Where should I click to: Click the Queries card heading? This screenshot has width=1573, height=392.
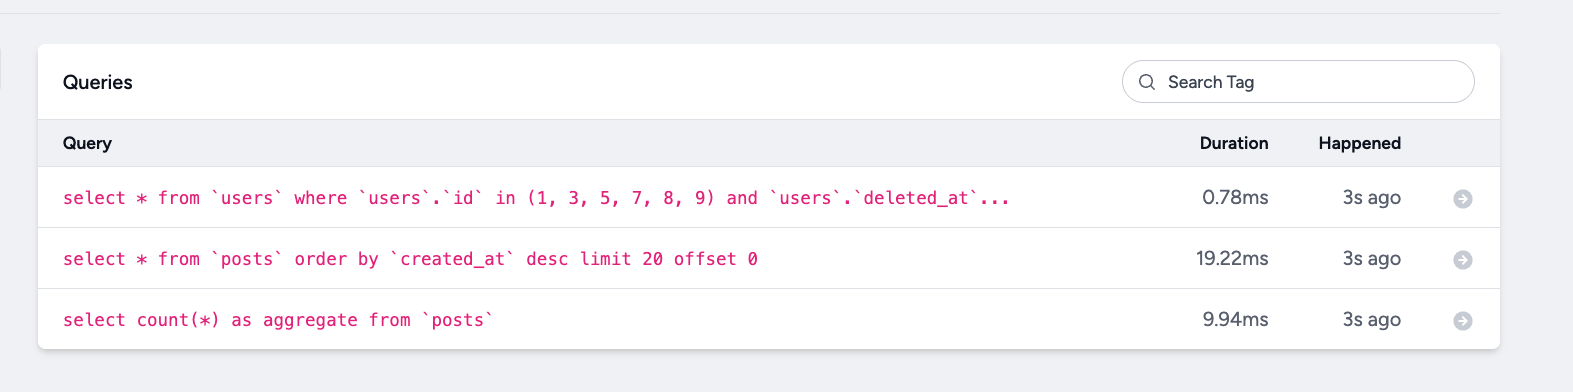[x=98, y=82]
